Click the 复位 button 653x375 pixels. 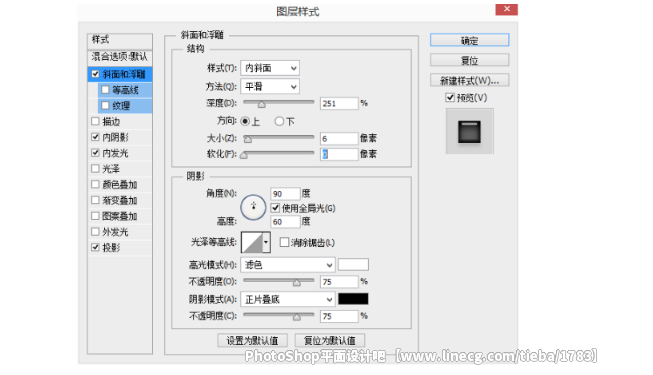(x=469, y=60)
